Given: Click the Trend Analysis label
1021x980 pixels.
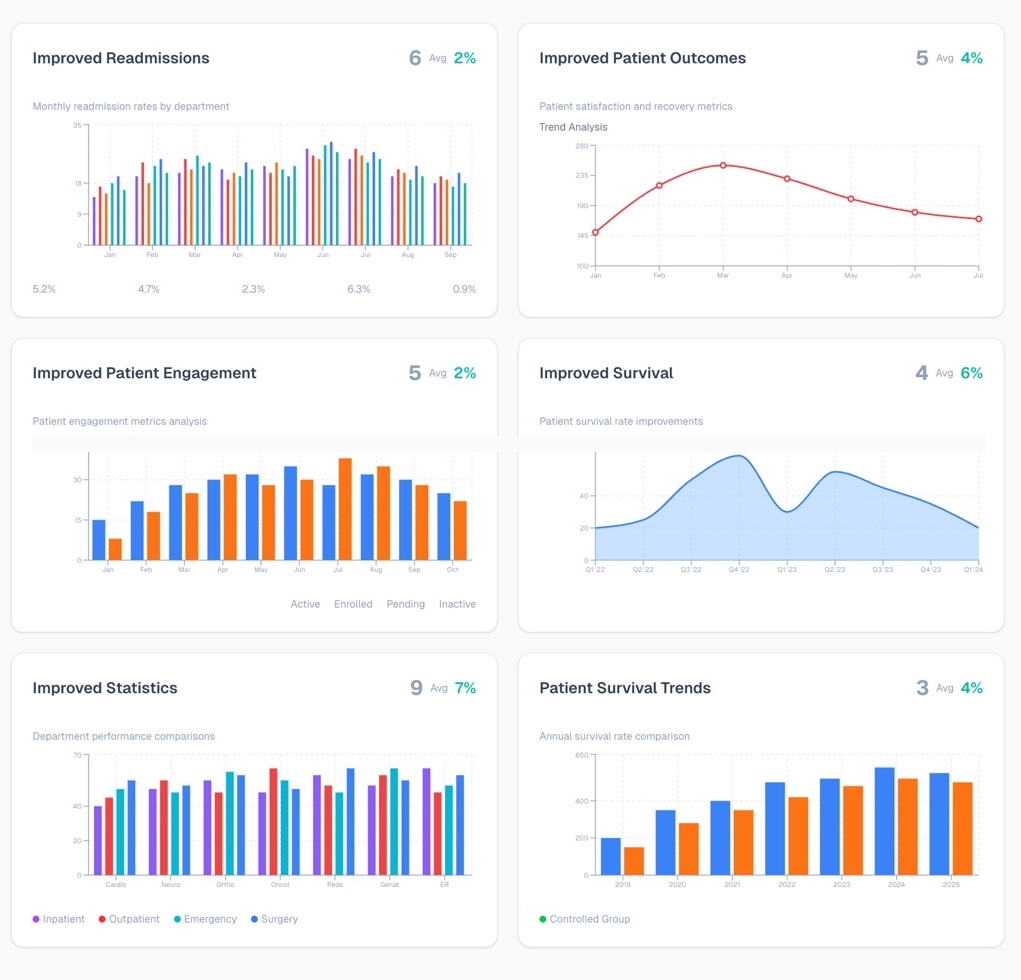Looking at the screenshot, I should pos(573,127).
